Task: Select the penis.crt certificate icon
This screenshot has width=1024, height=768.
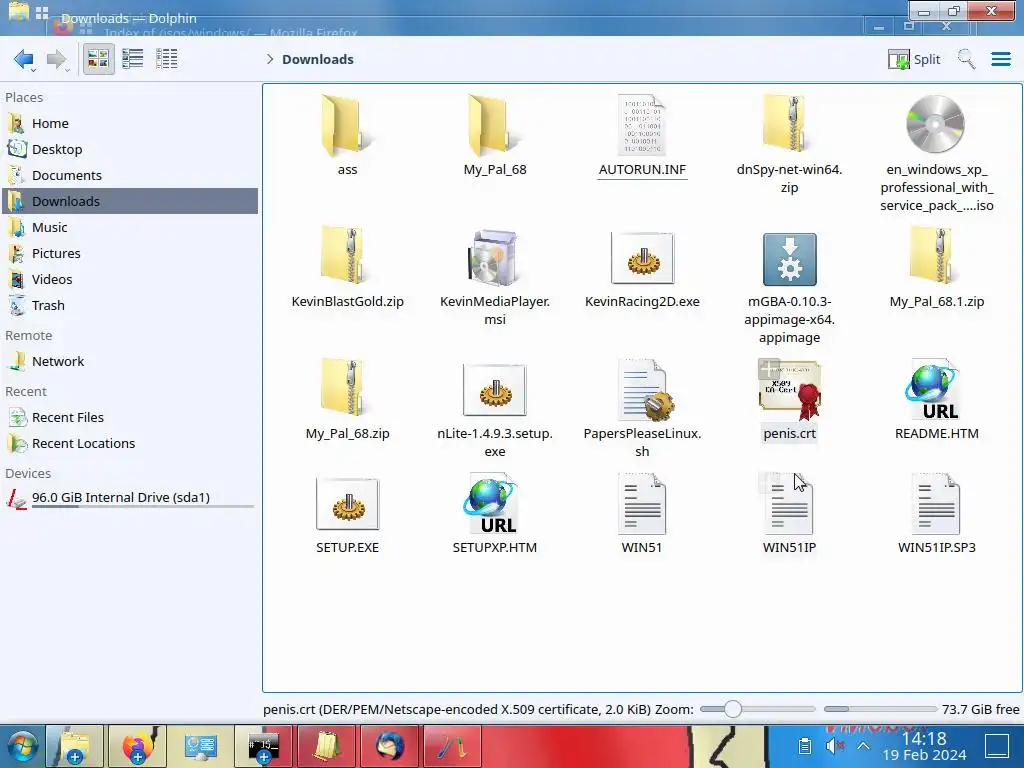Action: point(789,391)
